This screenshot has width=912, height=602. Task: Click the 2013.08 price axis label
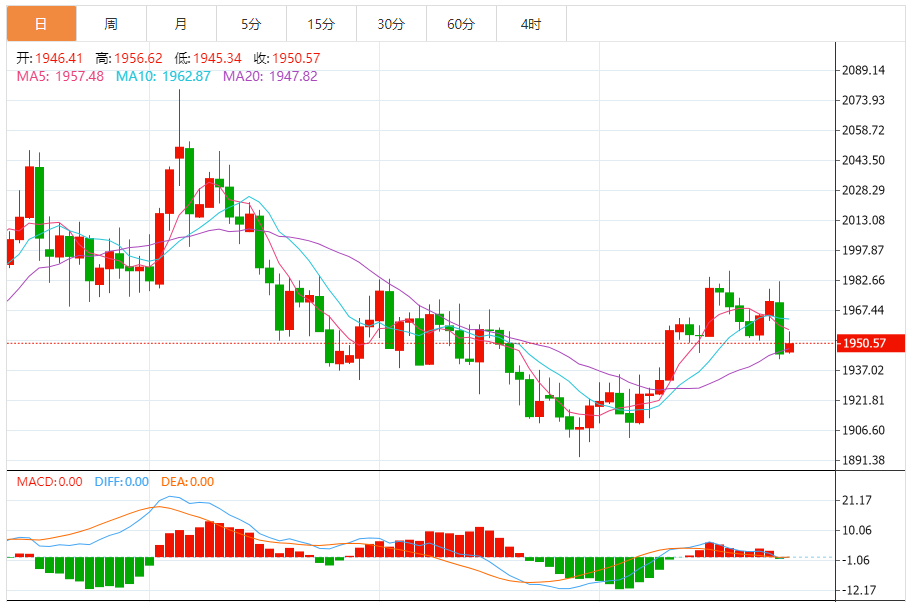[863, 220]
